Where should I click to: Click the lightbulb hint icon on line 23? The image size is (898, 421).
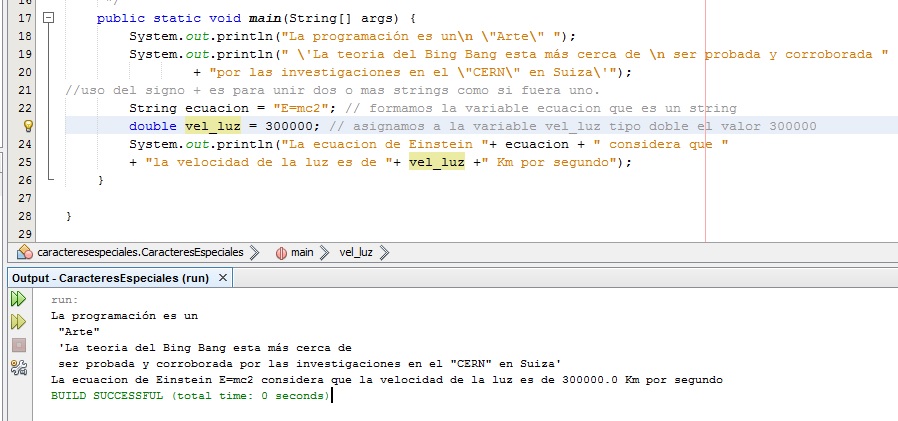click(28, 126)
